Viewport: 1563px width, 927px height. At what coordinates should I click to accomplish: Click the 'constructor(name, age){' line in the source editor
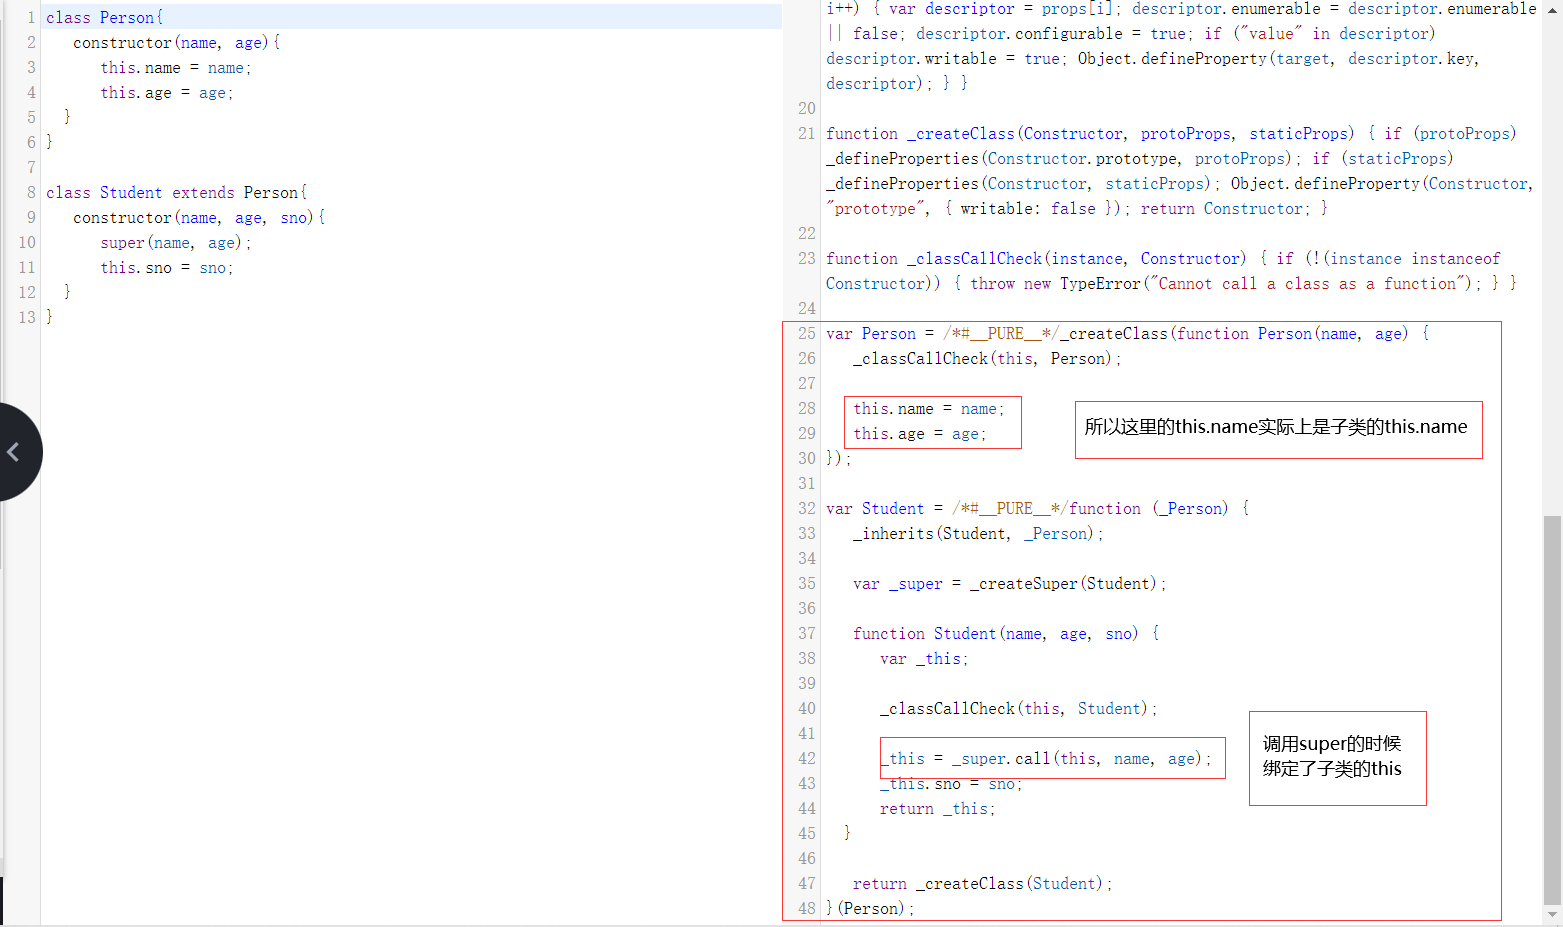click(177, 42)
